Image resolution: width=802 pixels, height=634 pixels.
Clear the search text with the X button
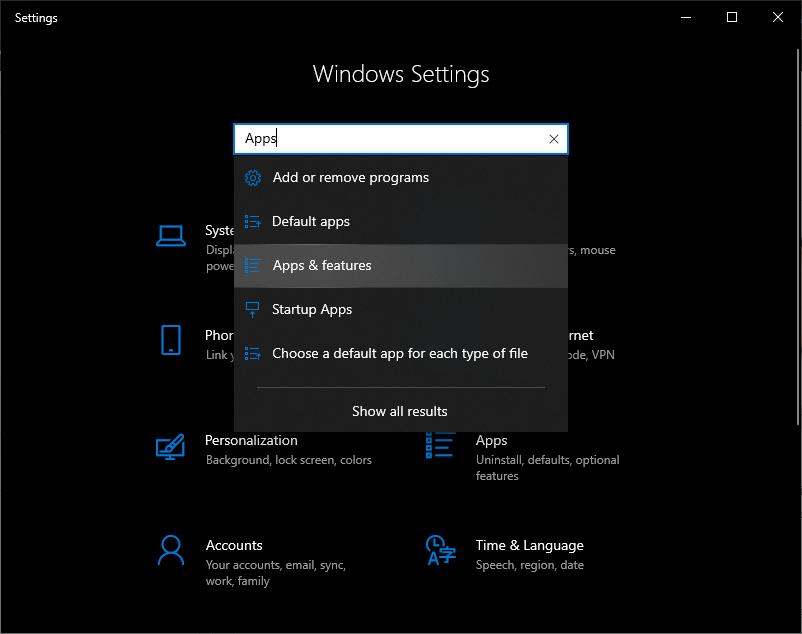tap(554, 140)
